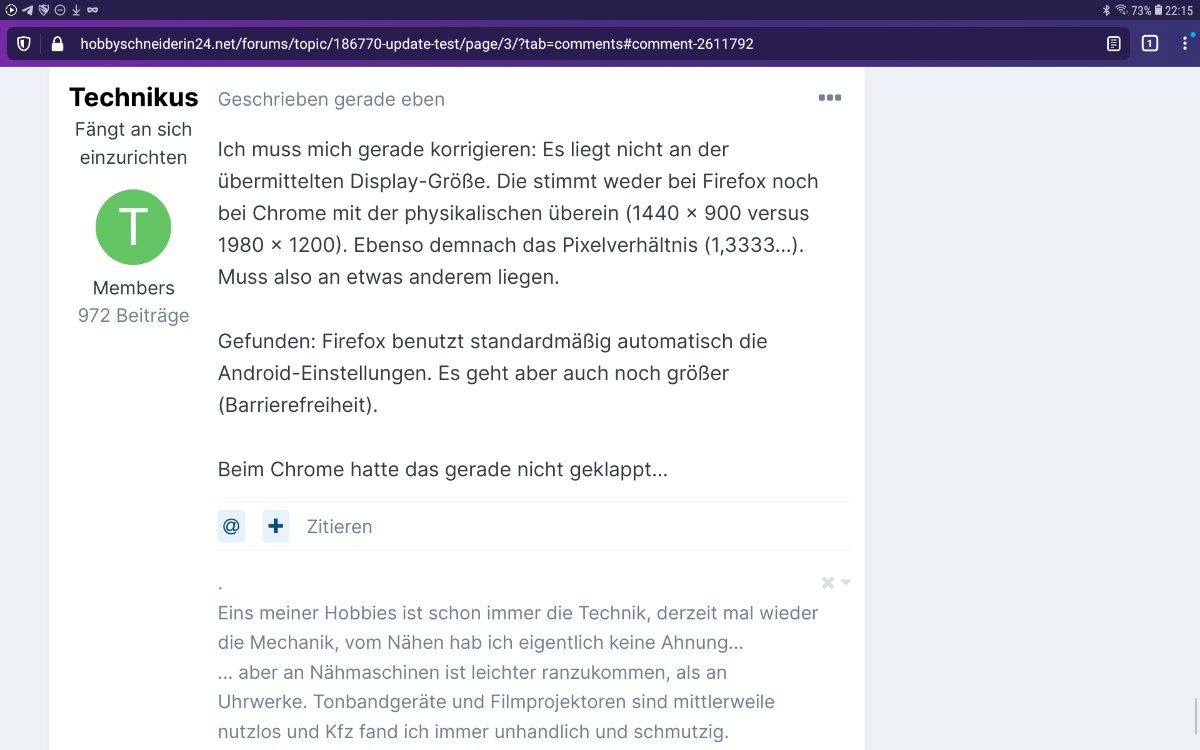Screen dimensions: 1200x750
Task: Click the line 'Muss also an etwas anderem liegen.'
Action: 388,277
